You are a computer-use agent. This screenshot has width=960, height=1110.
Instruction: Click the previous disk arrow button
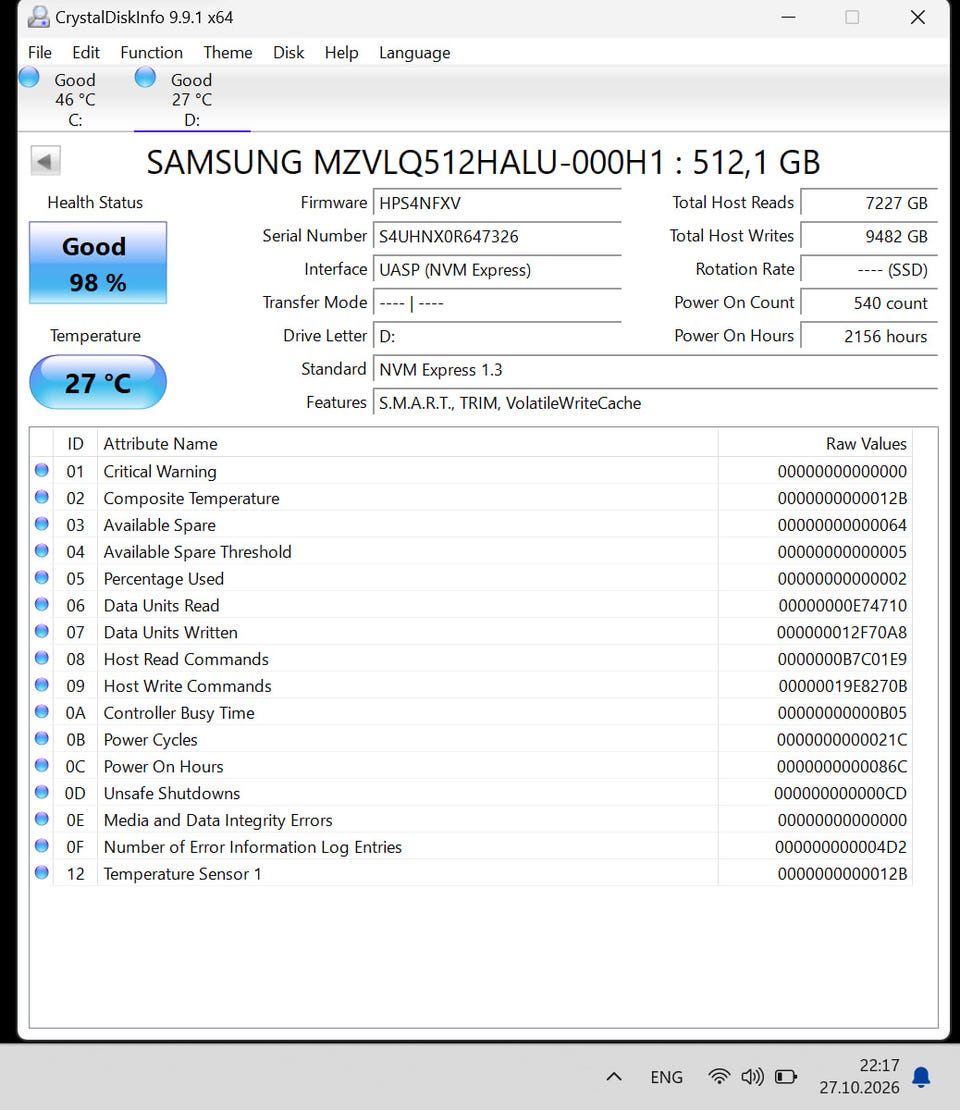[45, 161]
